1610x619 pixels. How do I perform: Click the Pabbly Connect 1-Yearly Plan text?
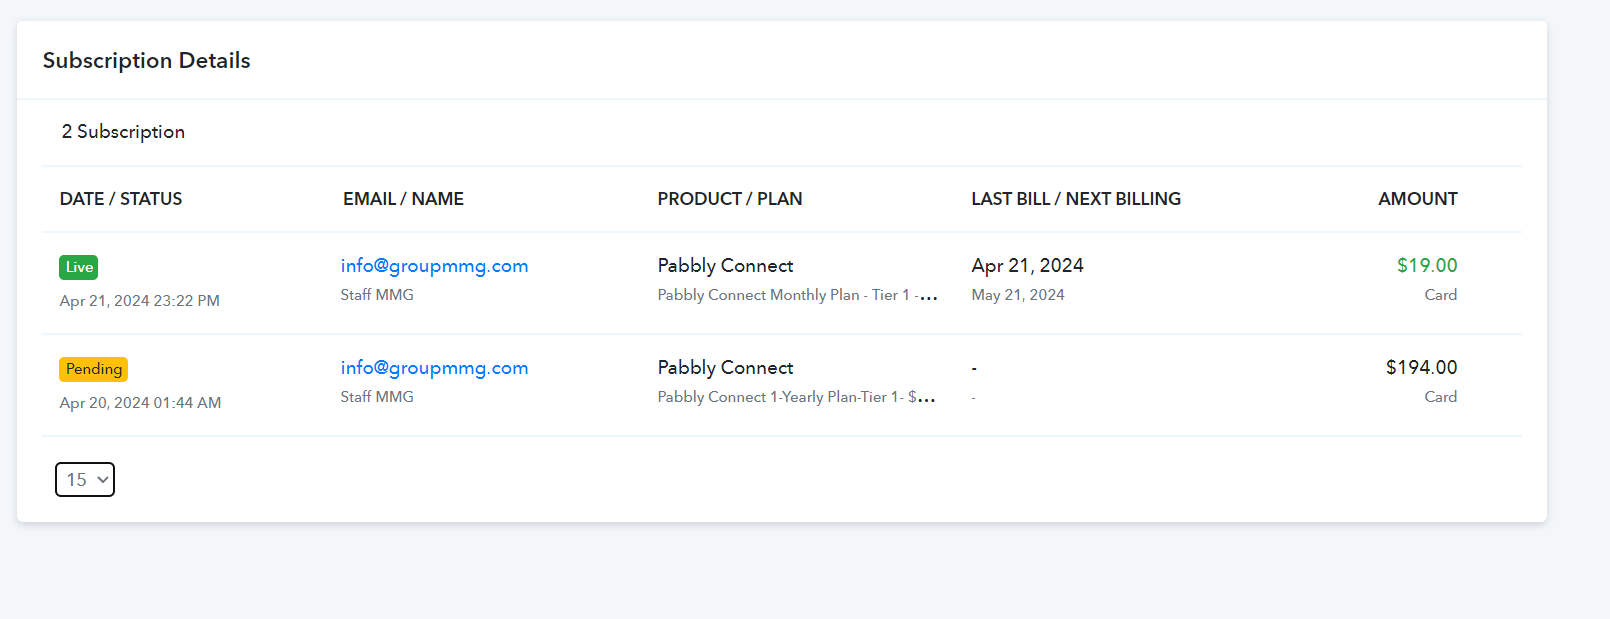click(x=796, y=397)
